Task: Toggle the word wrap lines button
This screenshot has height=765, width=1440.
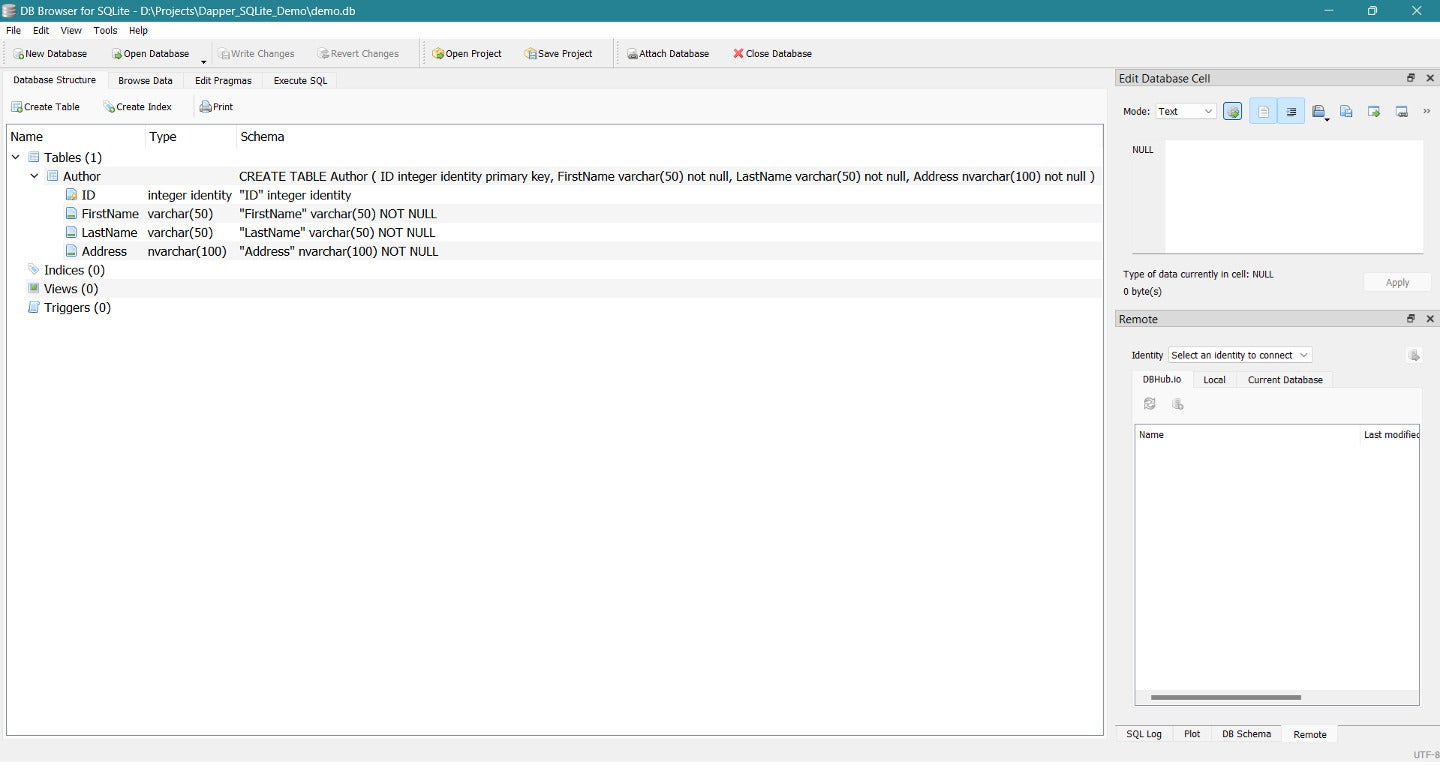Action: point(1291,112)
